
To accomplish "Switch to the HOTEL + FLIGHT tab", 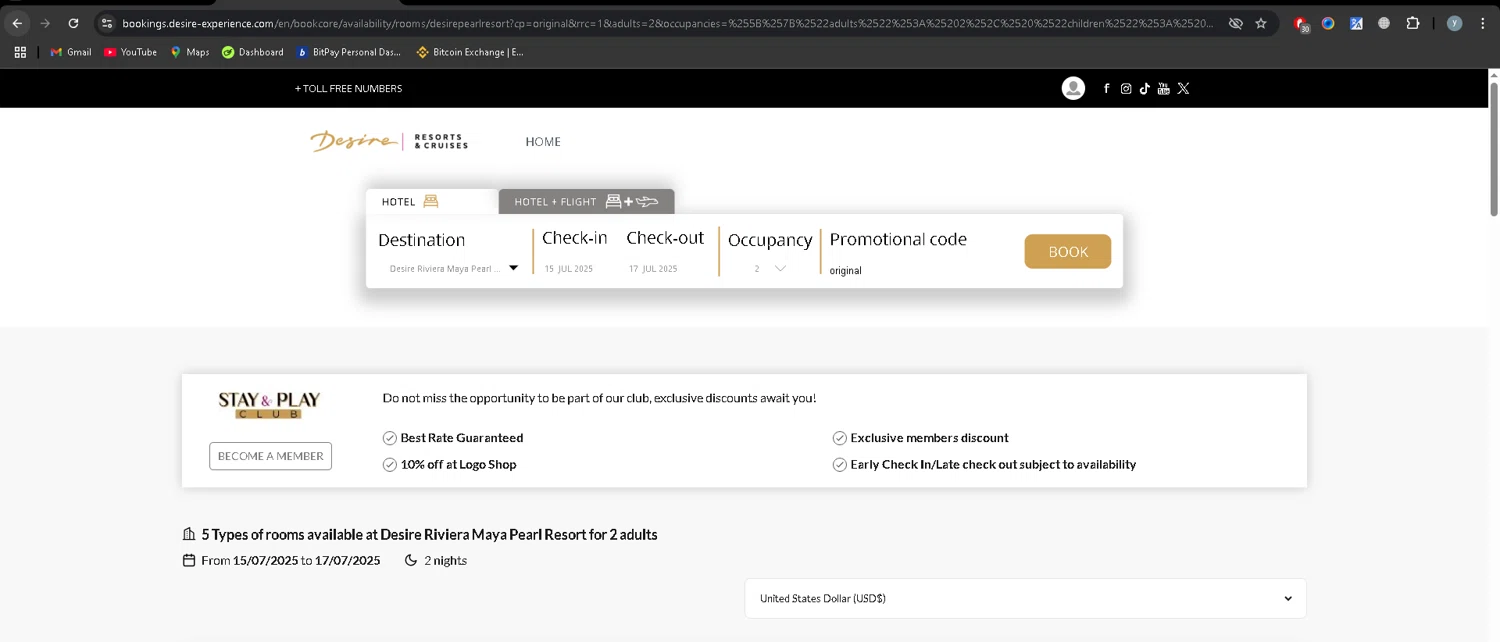I will [586, 201].
